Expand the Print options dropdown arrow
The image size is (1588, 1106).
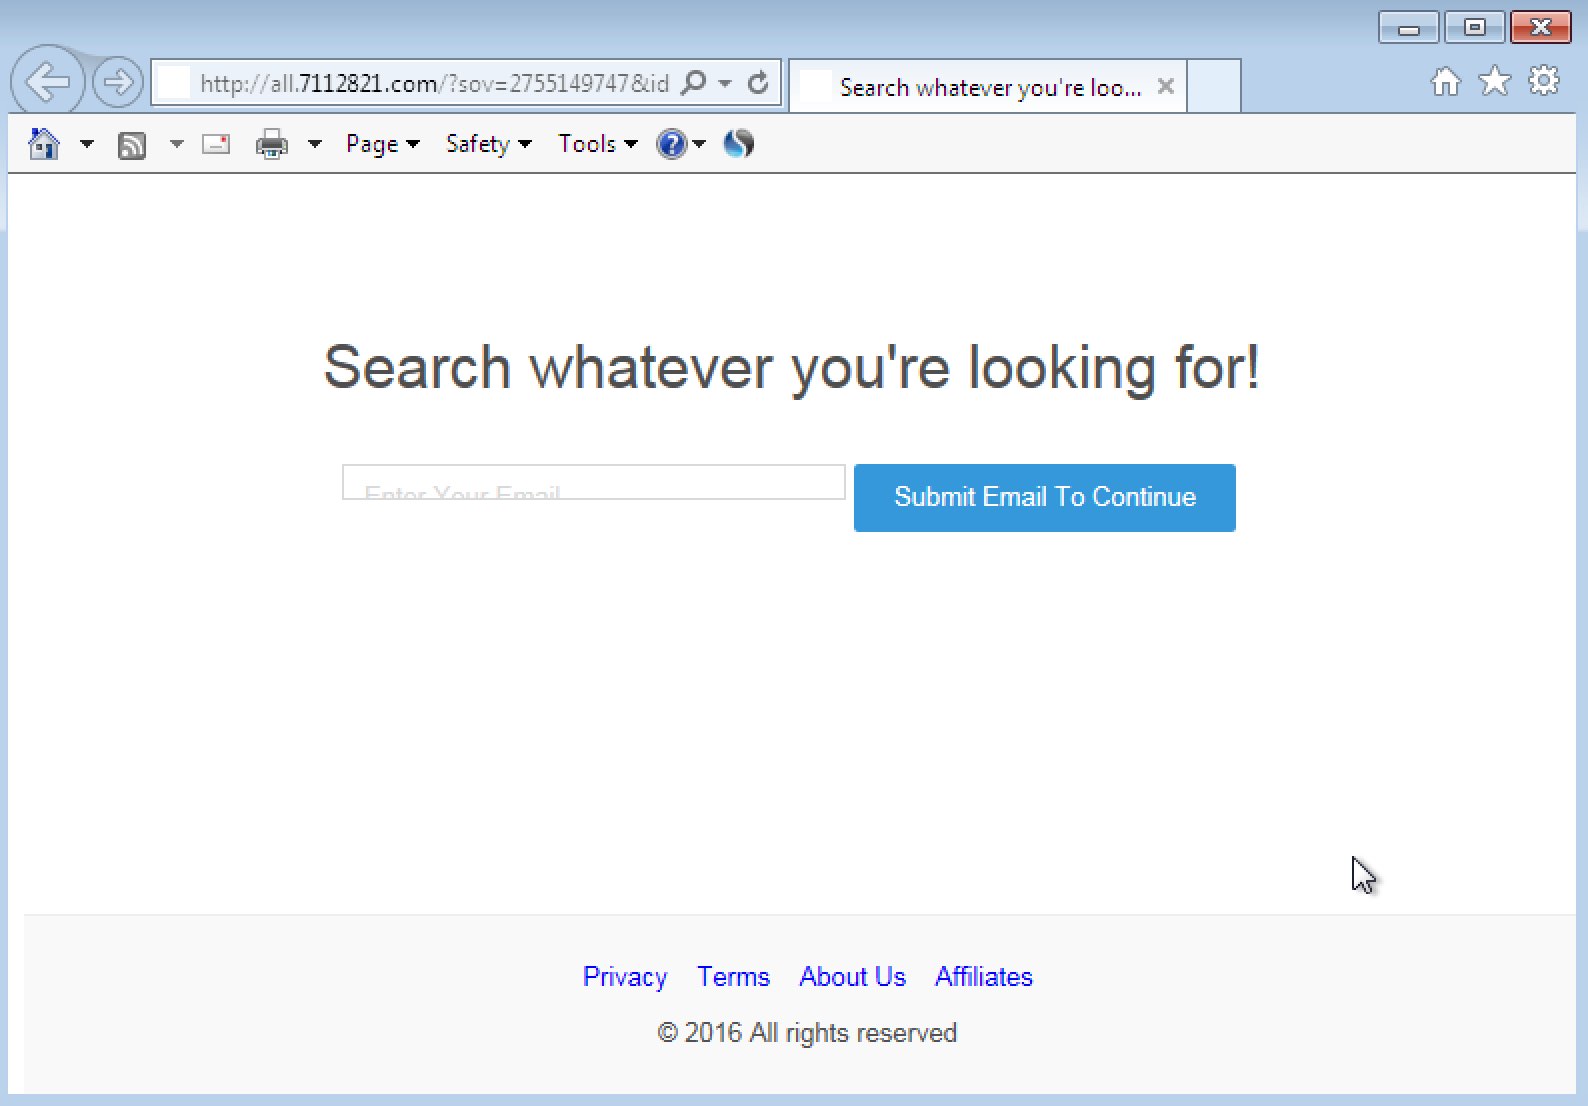tap(314, 145)
